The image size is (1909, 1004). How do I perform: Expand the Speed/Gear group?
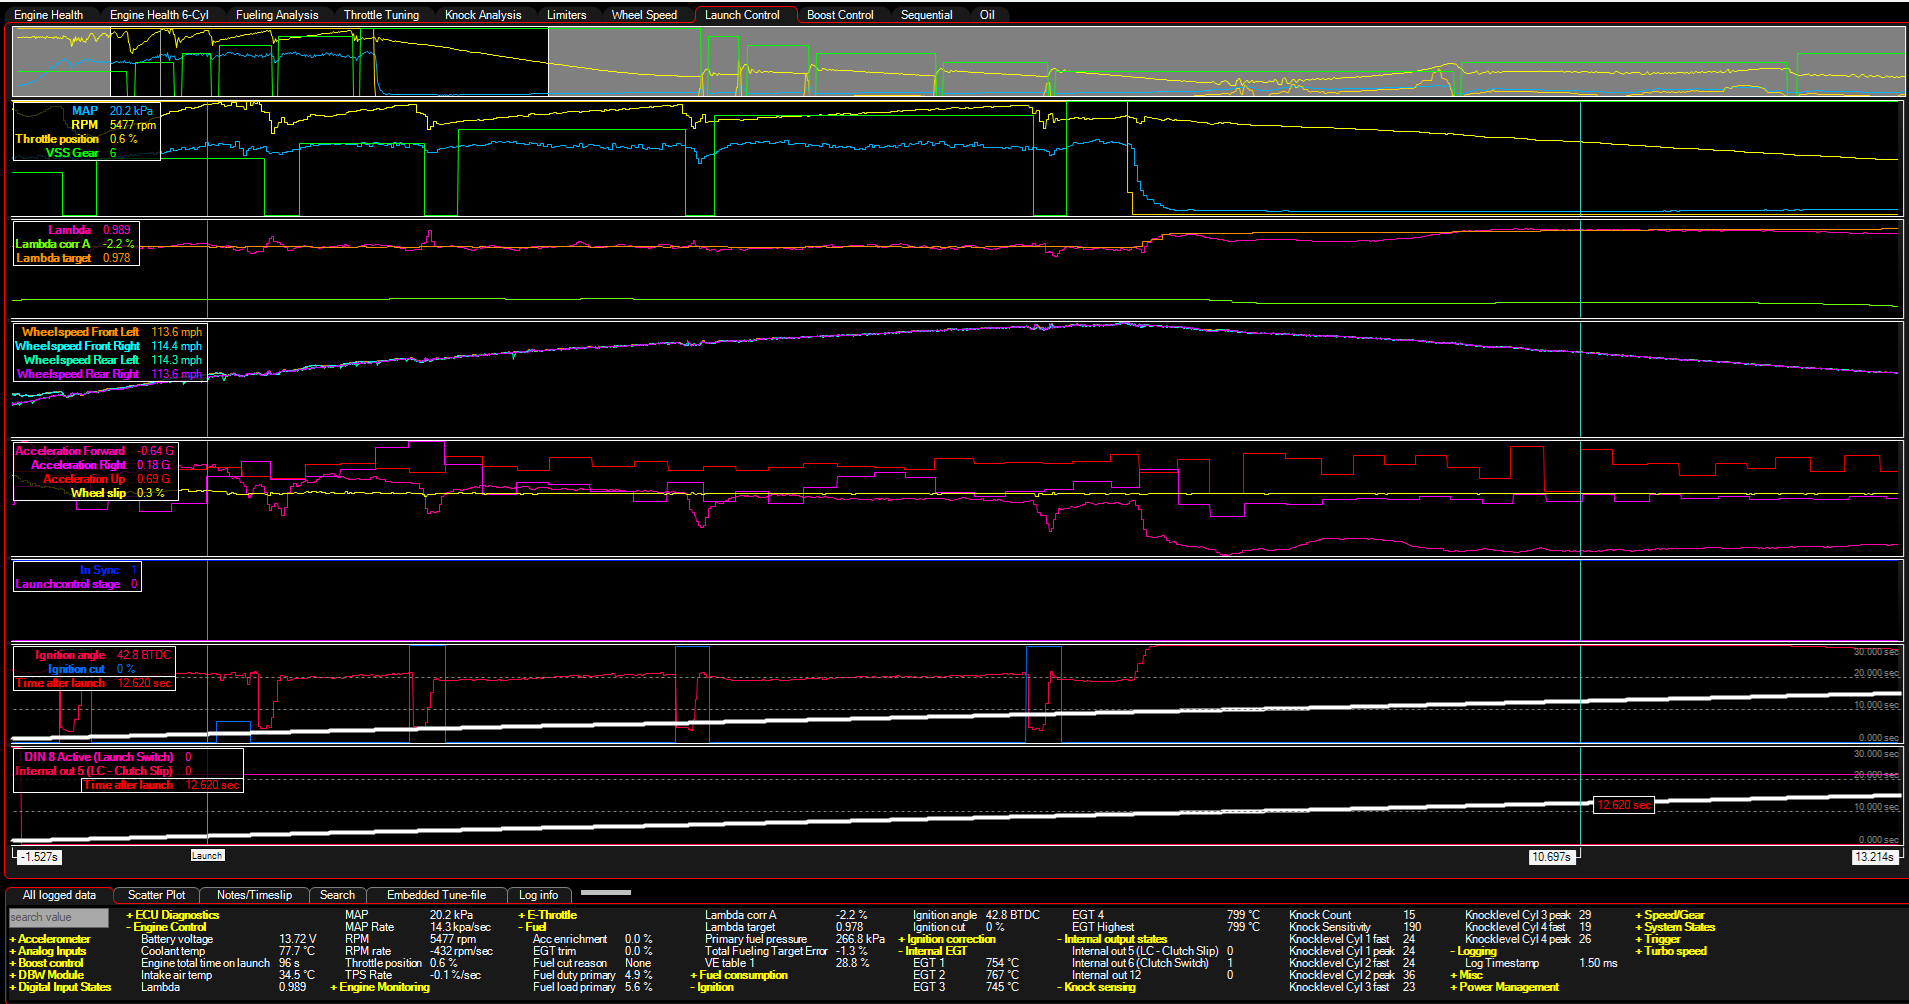tap(1669, 915)
